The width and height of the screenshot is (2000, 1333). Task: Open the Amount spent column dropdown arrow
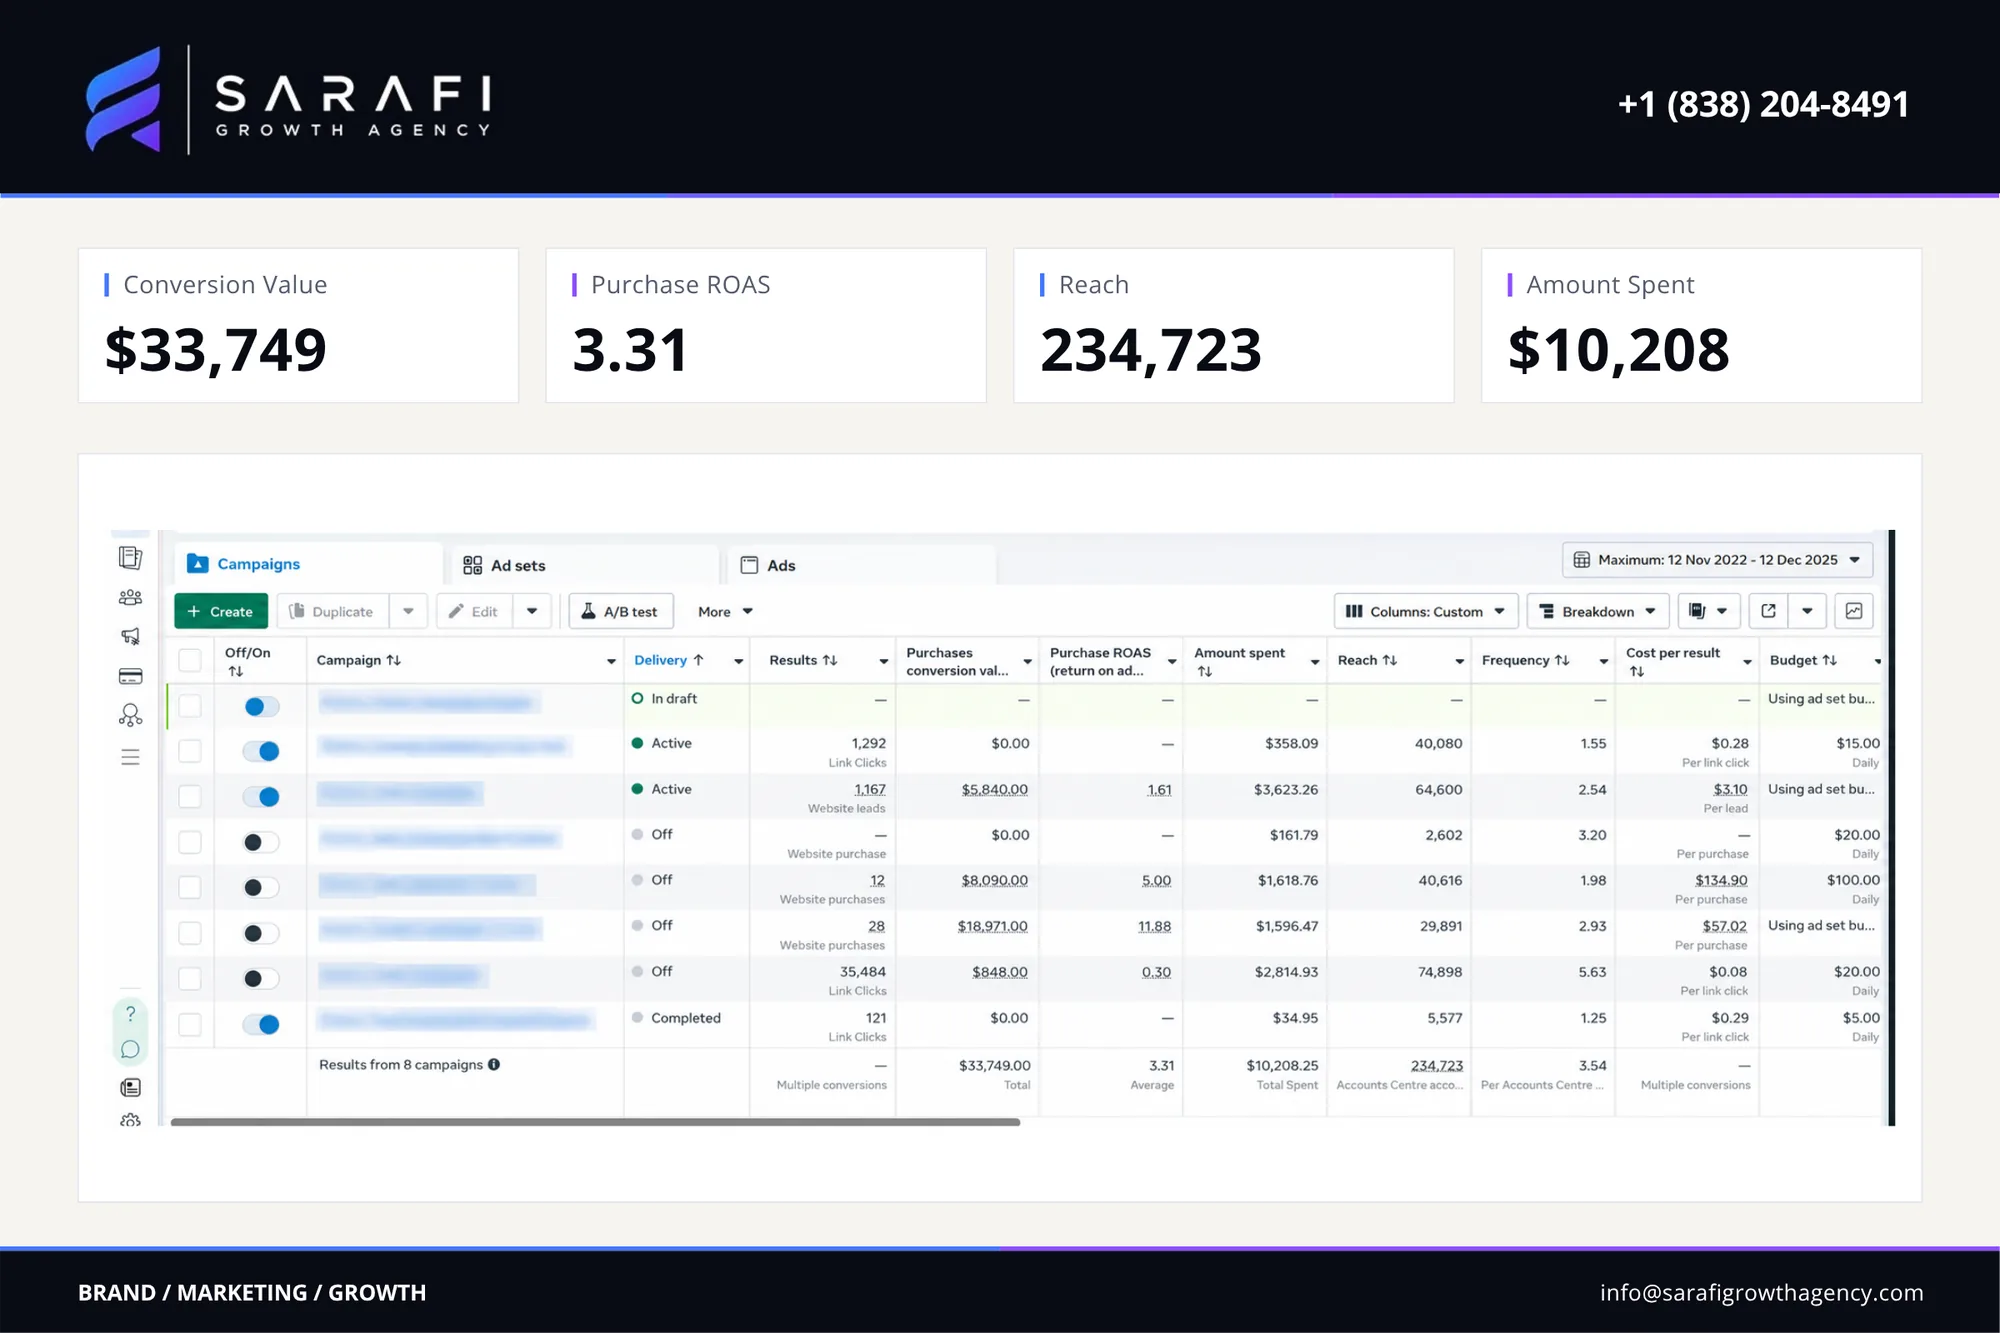pos(1315,661)
